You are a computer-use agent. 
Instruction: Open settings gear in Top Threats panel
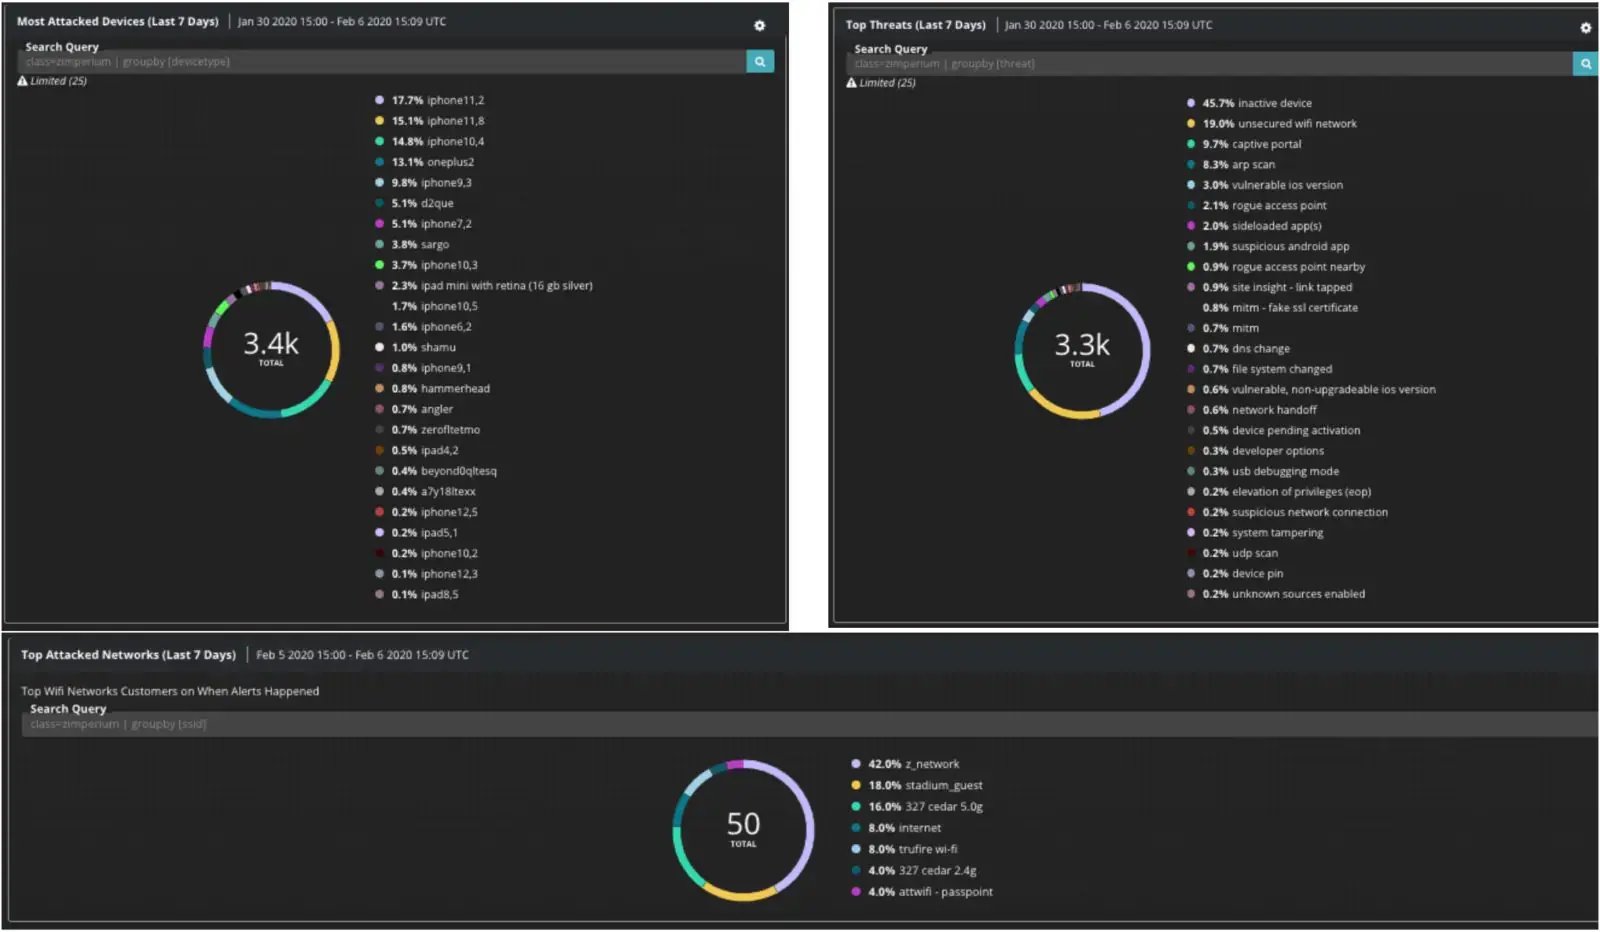point(1585,28)
